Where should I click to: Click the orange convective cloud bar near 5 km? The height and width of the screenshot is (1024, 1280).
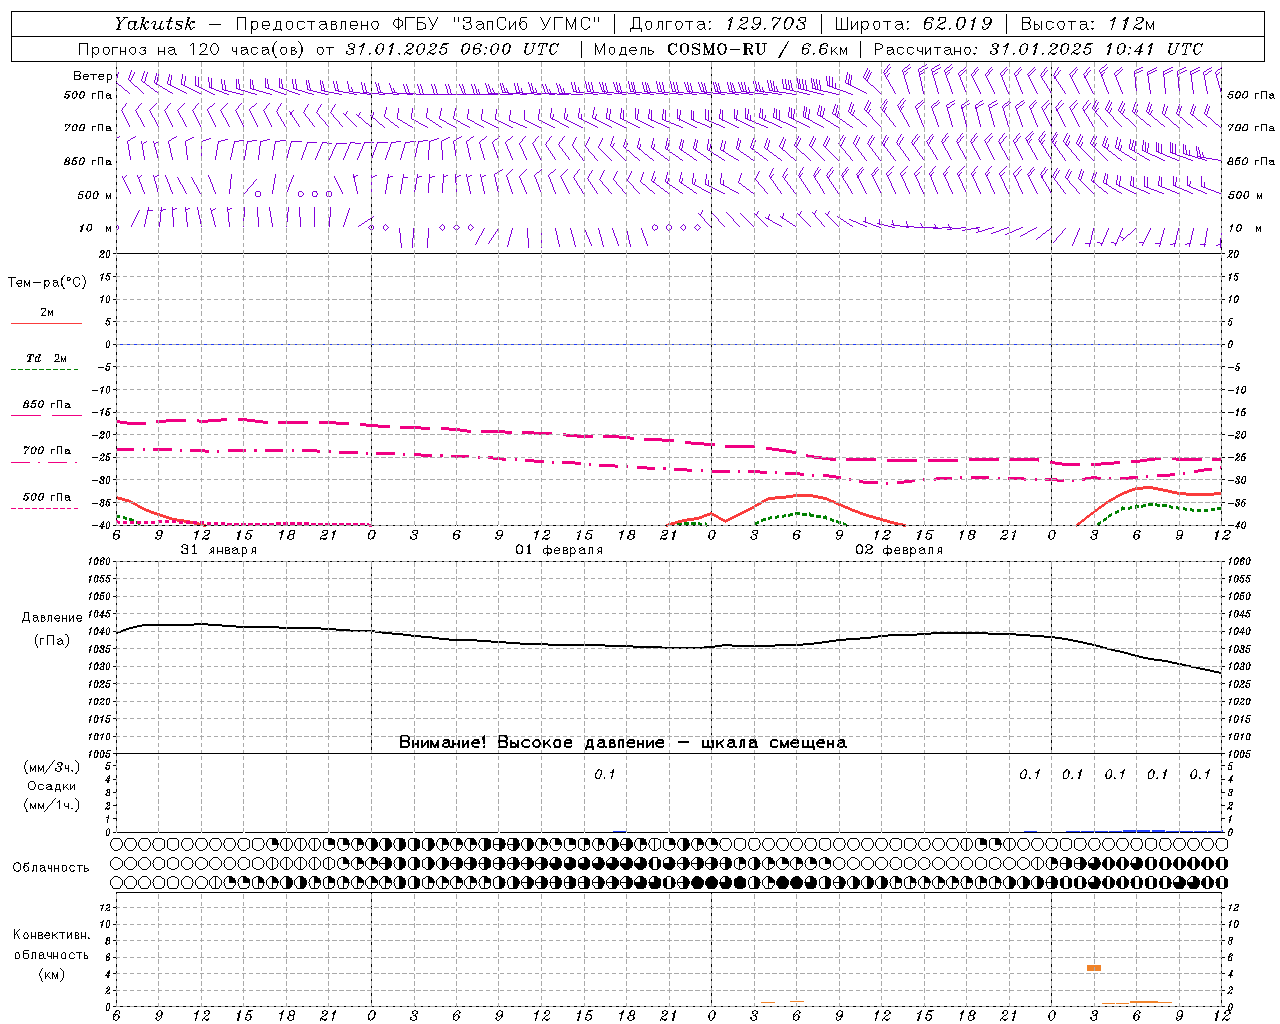pos(1094,968)
